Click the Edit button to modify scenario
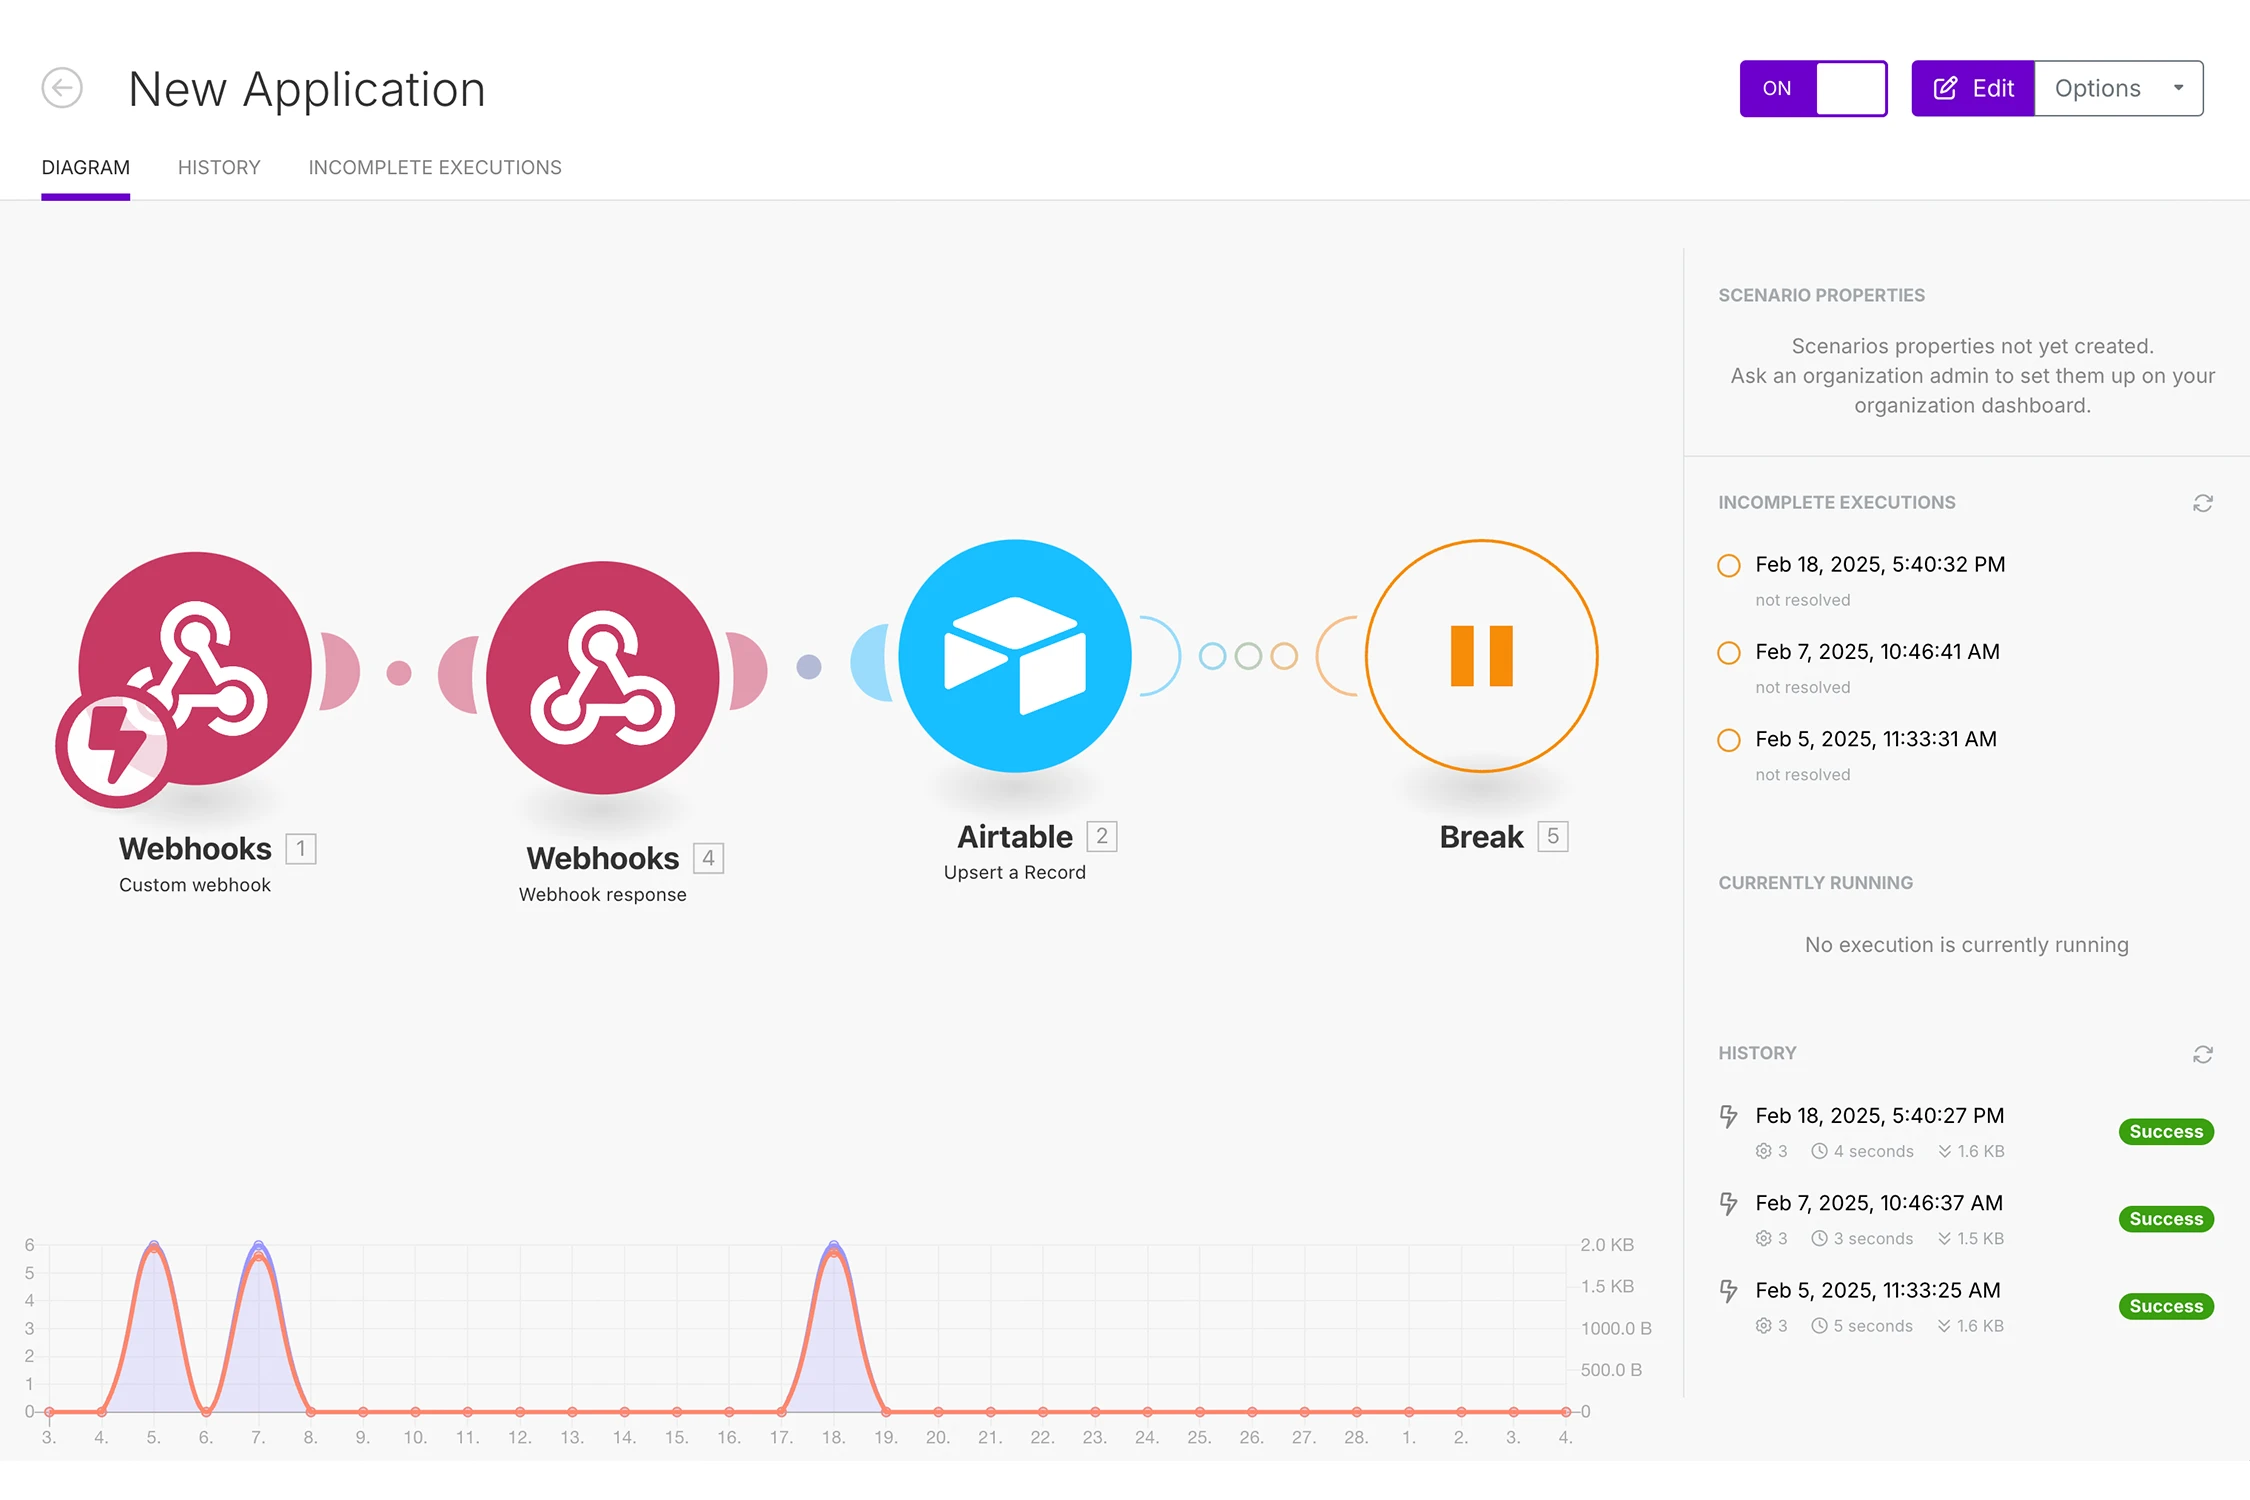 point(1970,87)
